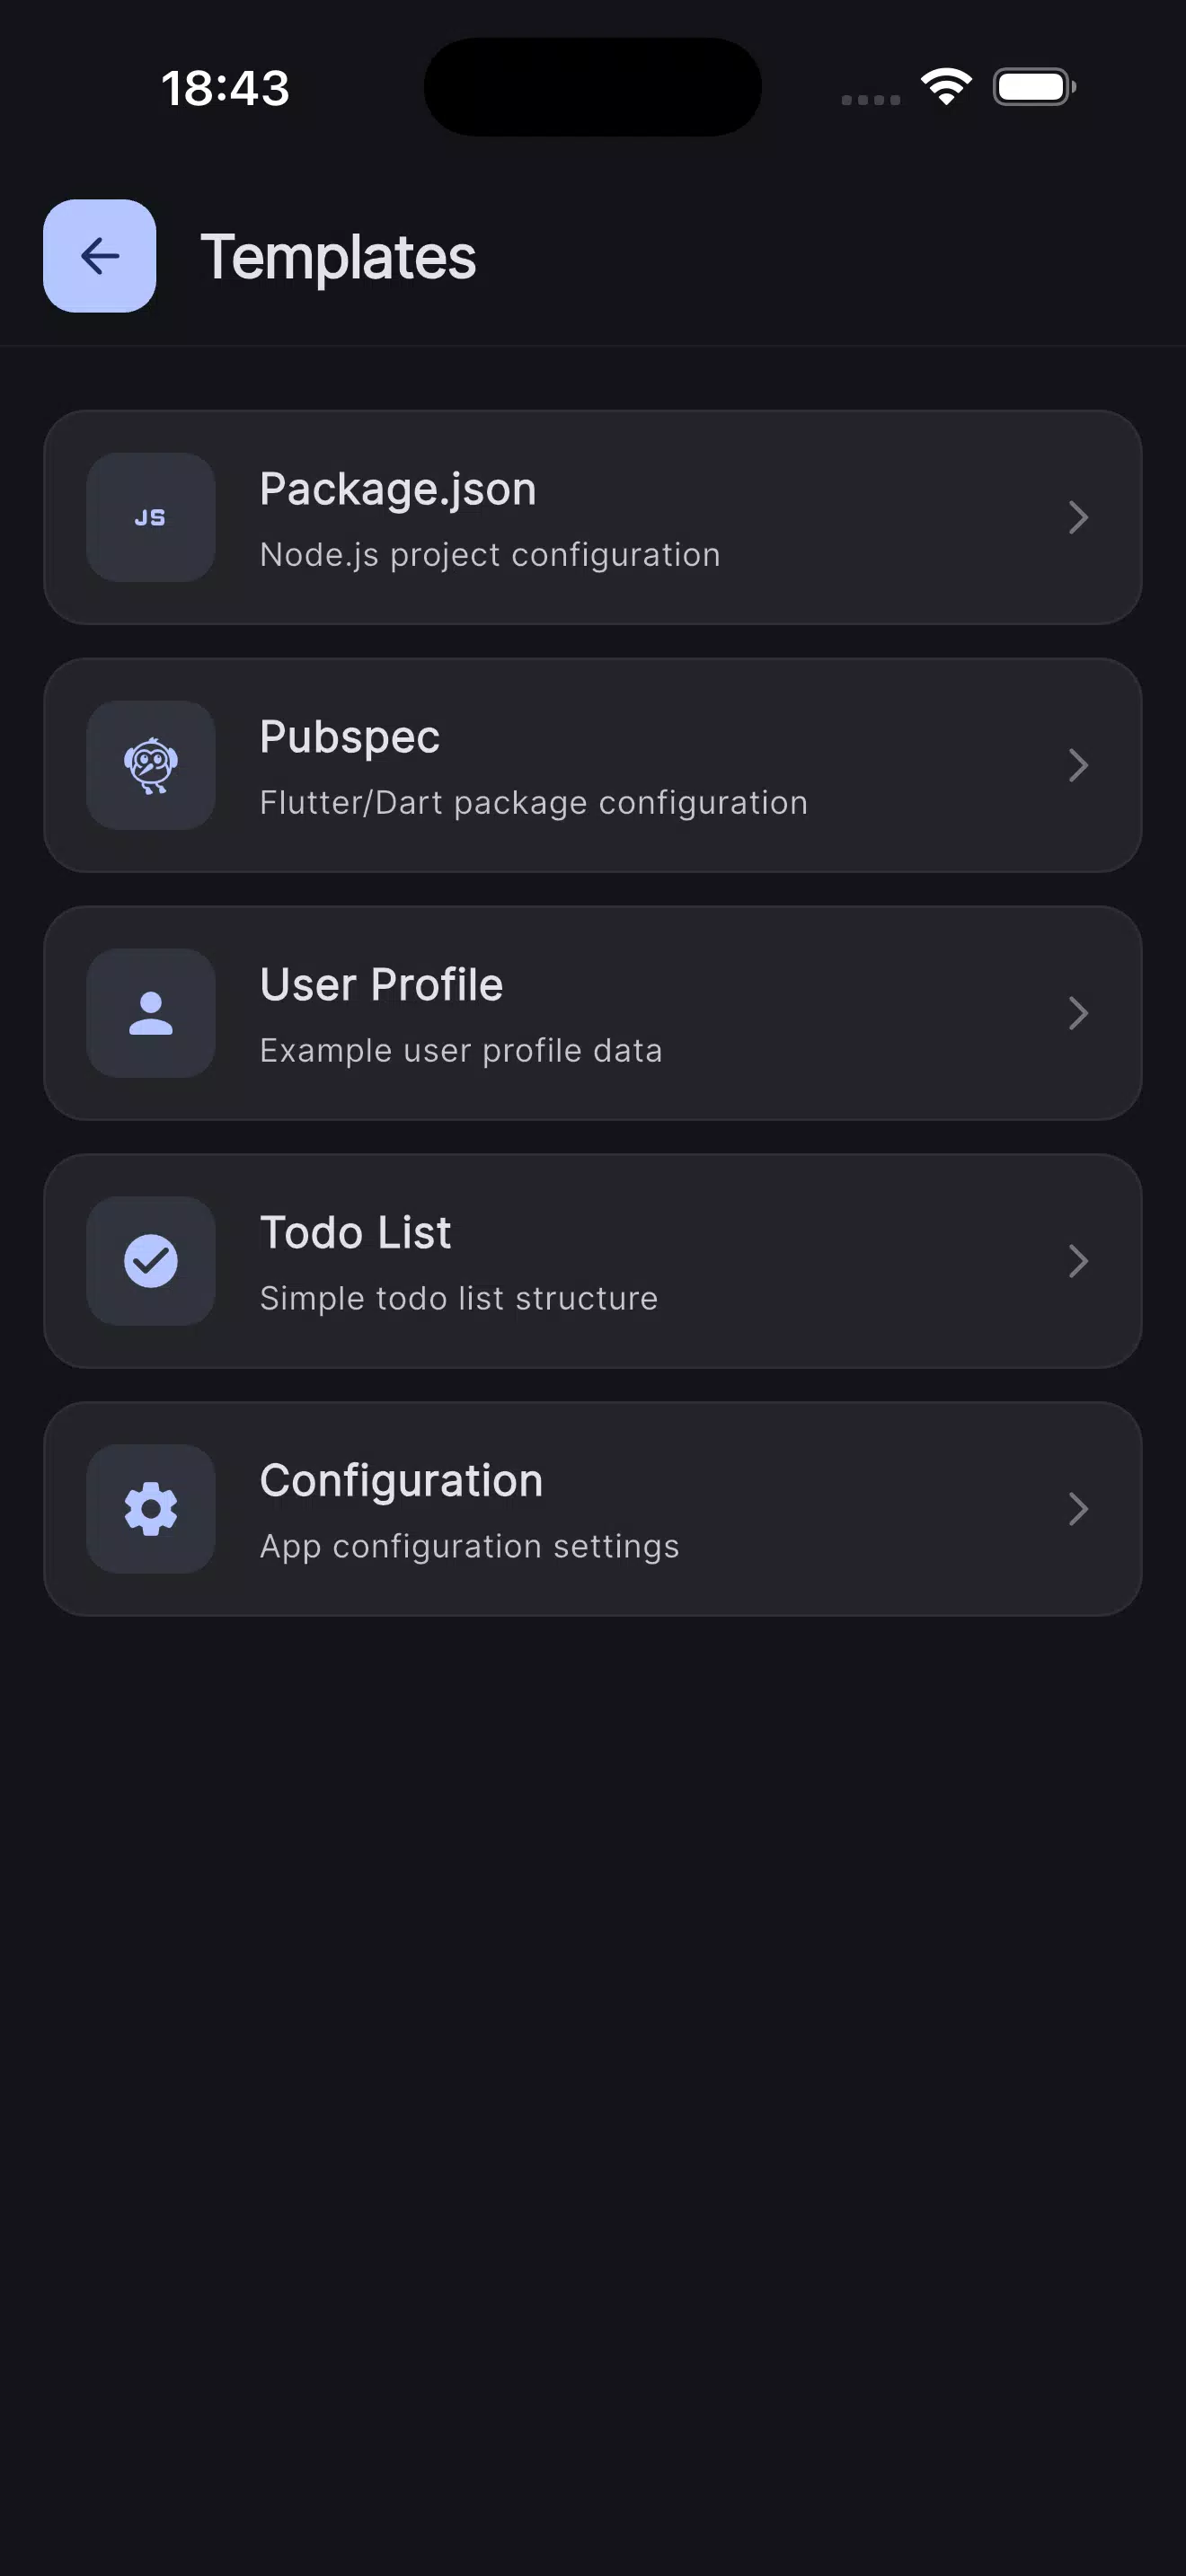Tap the Wi-Fi status icon
The height and width of the screenshot is (2576, 1186).
pyautogui.click(x=946, y=87)
